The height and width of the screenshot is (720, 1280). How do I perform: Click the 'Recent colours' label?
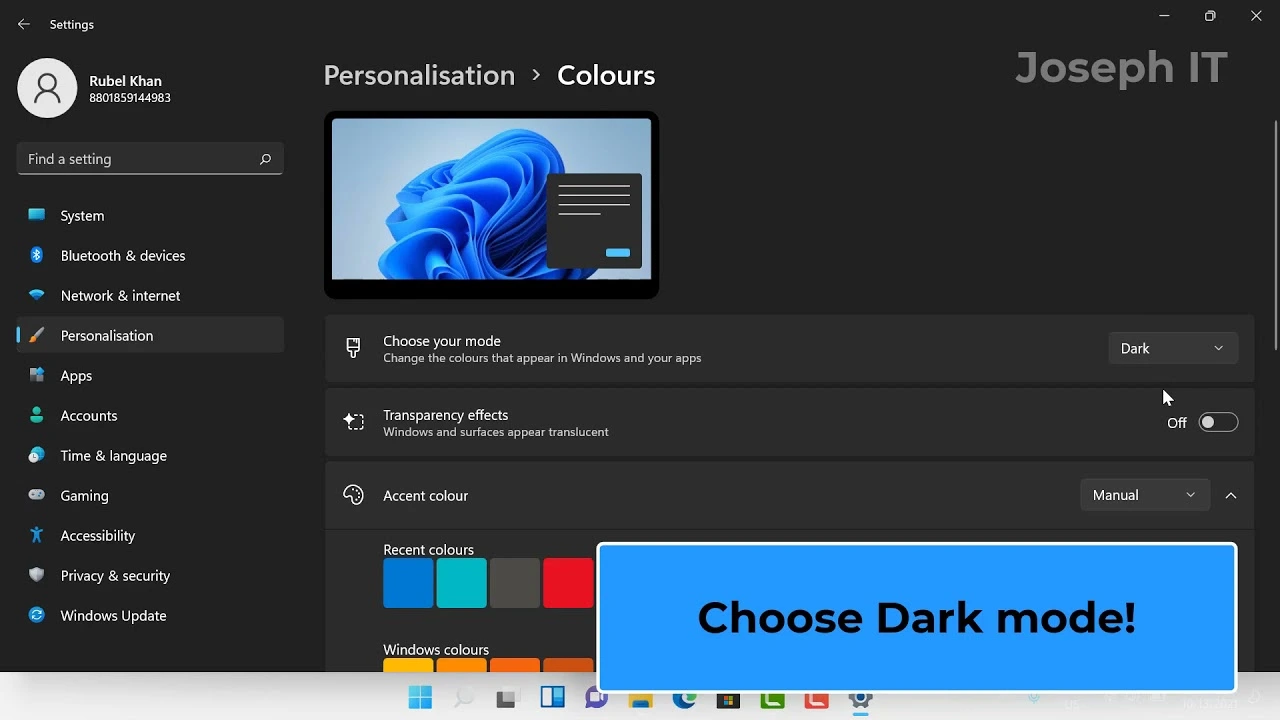428,550
